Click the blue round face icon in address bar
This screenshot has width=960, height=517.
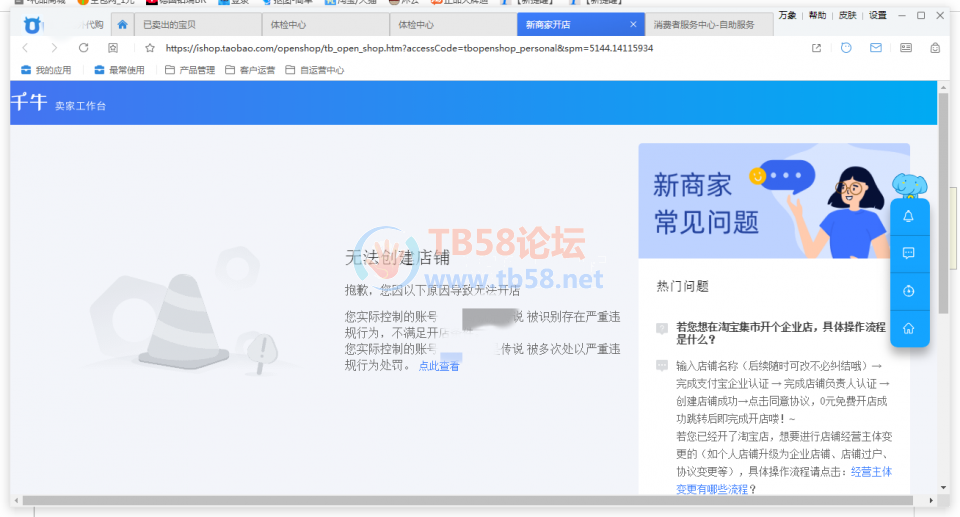click(846, 48)
